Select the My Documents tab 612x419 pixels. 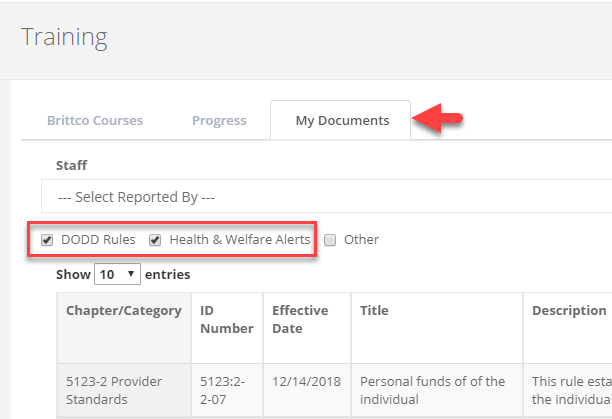(x=342, y=121)
